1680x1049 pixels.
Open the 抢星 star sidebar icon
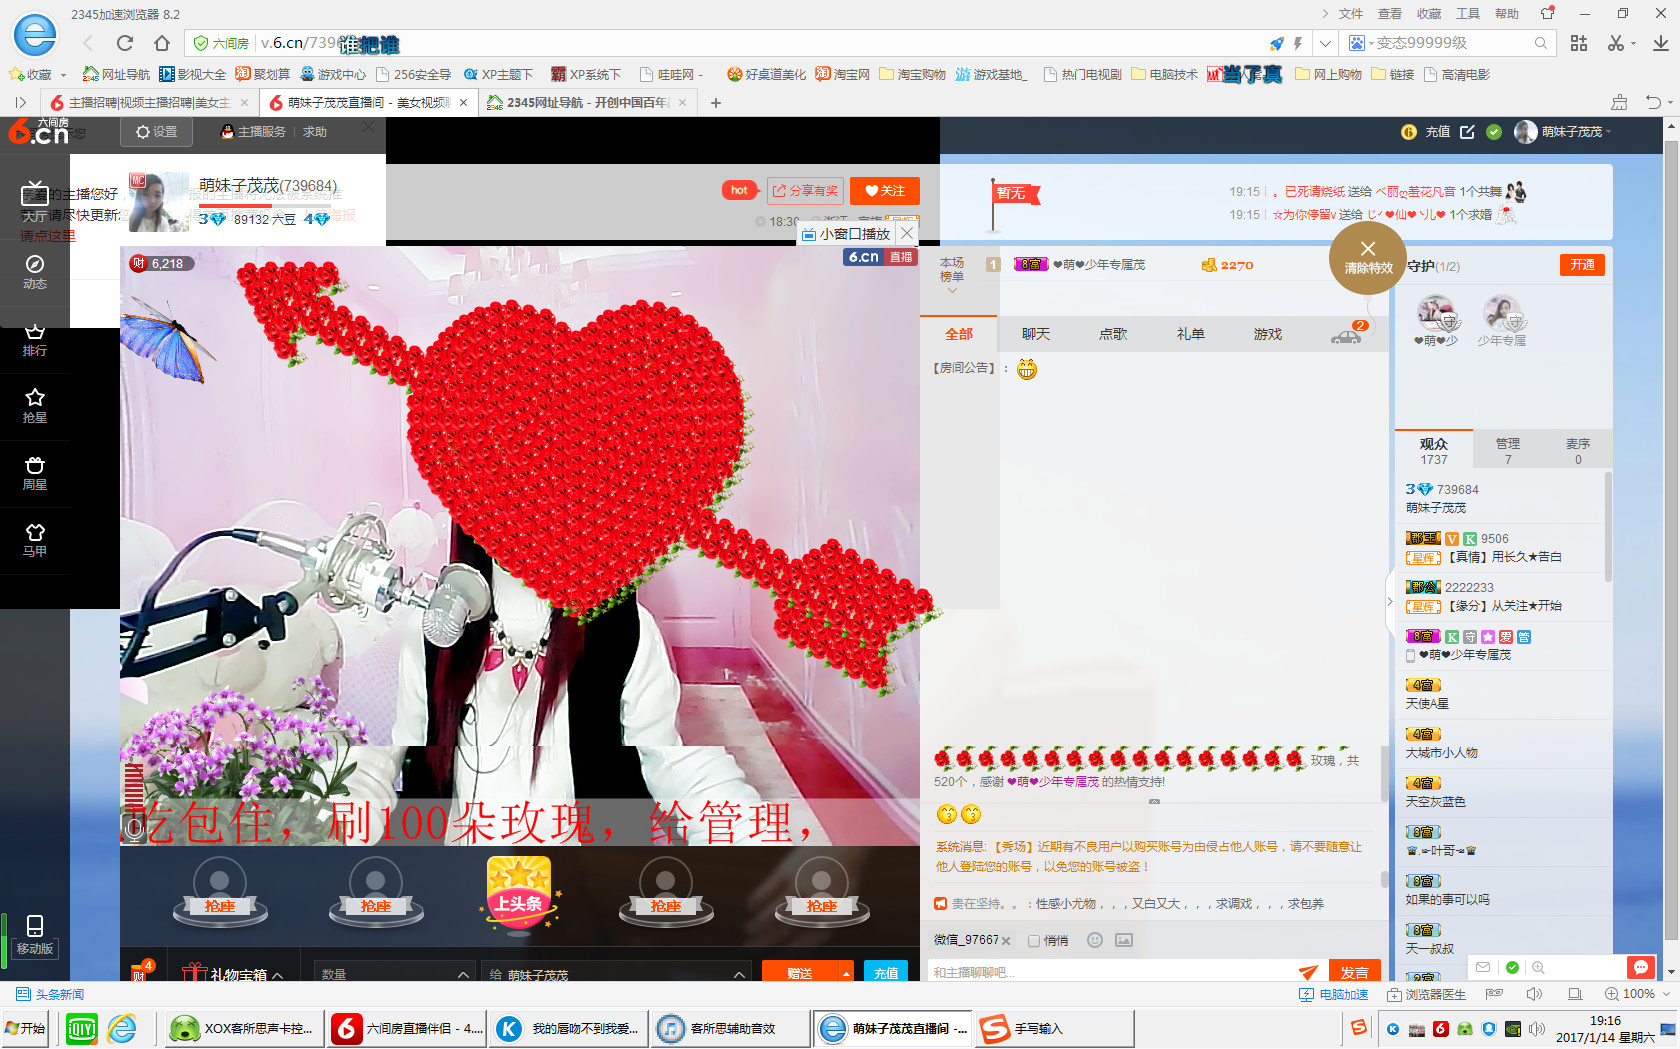pos(35,405)
